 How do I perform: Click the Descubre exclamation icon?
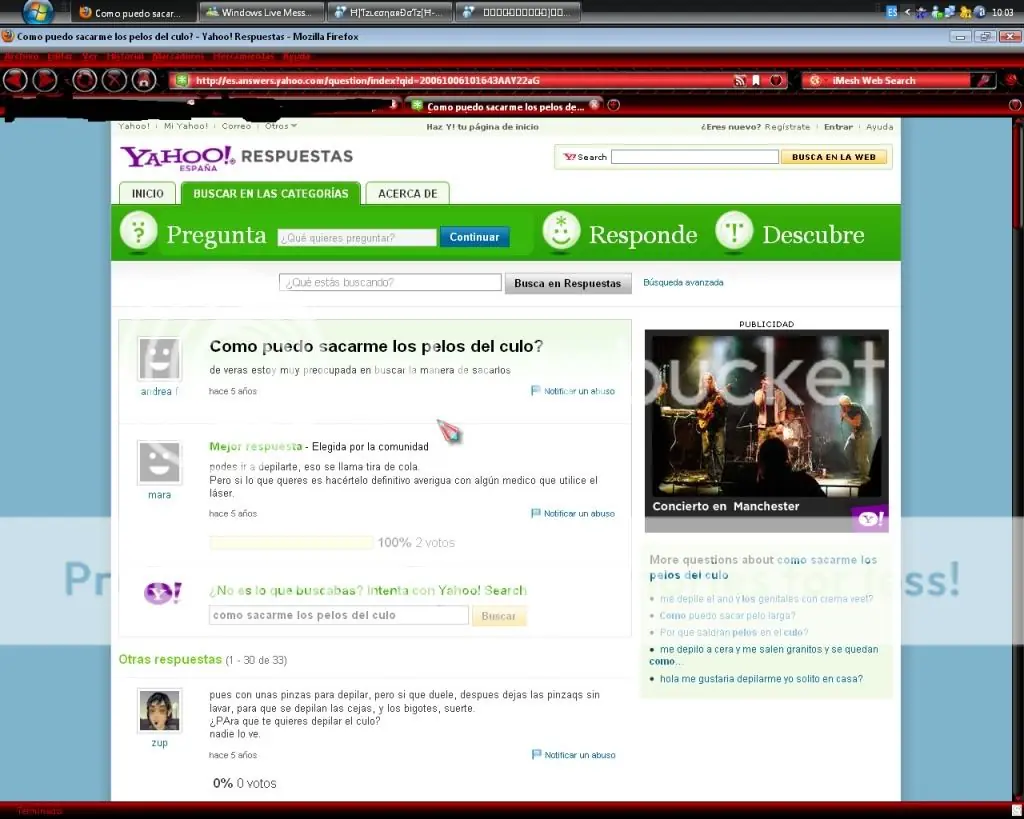point(734,232)
